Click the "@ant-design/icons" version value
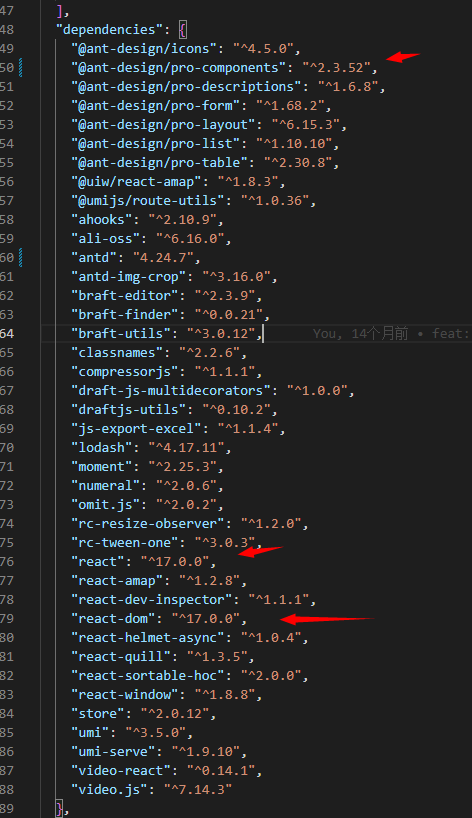The image size is (472, 818). pyautogui.click(x=263, y=49)
